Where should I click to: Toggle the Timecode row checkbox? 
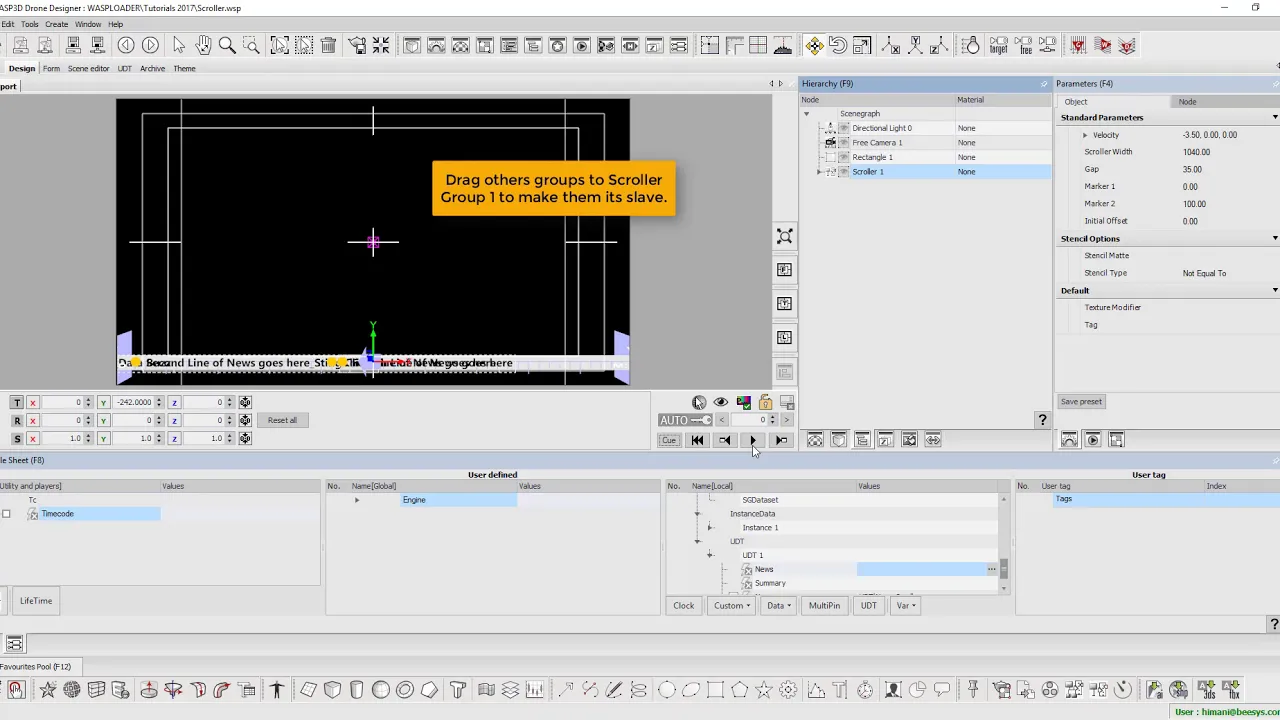[x=6, y=514]
